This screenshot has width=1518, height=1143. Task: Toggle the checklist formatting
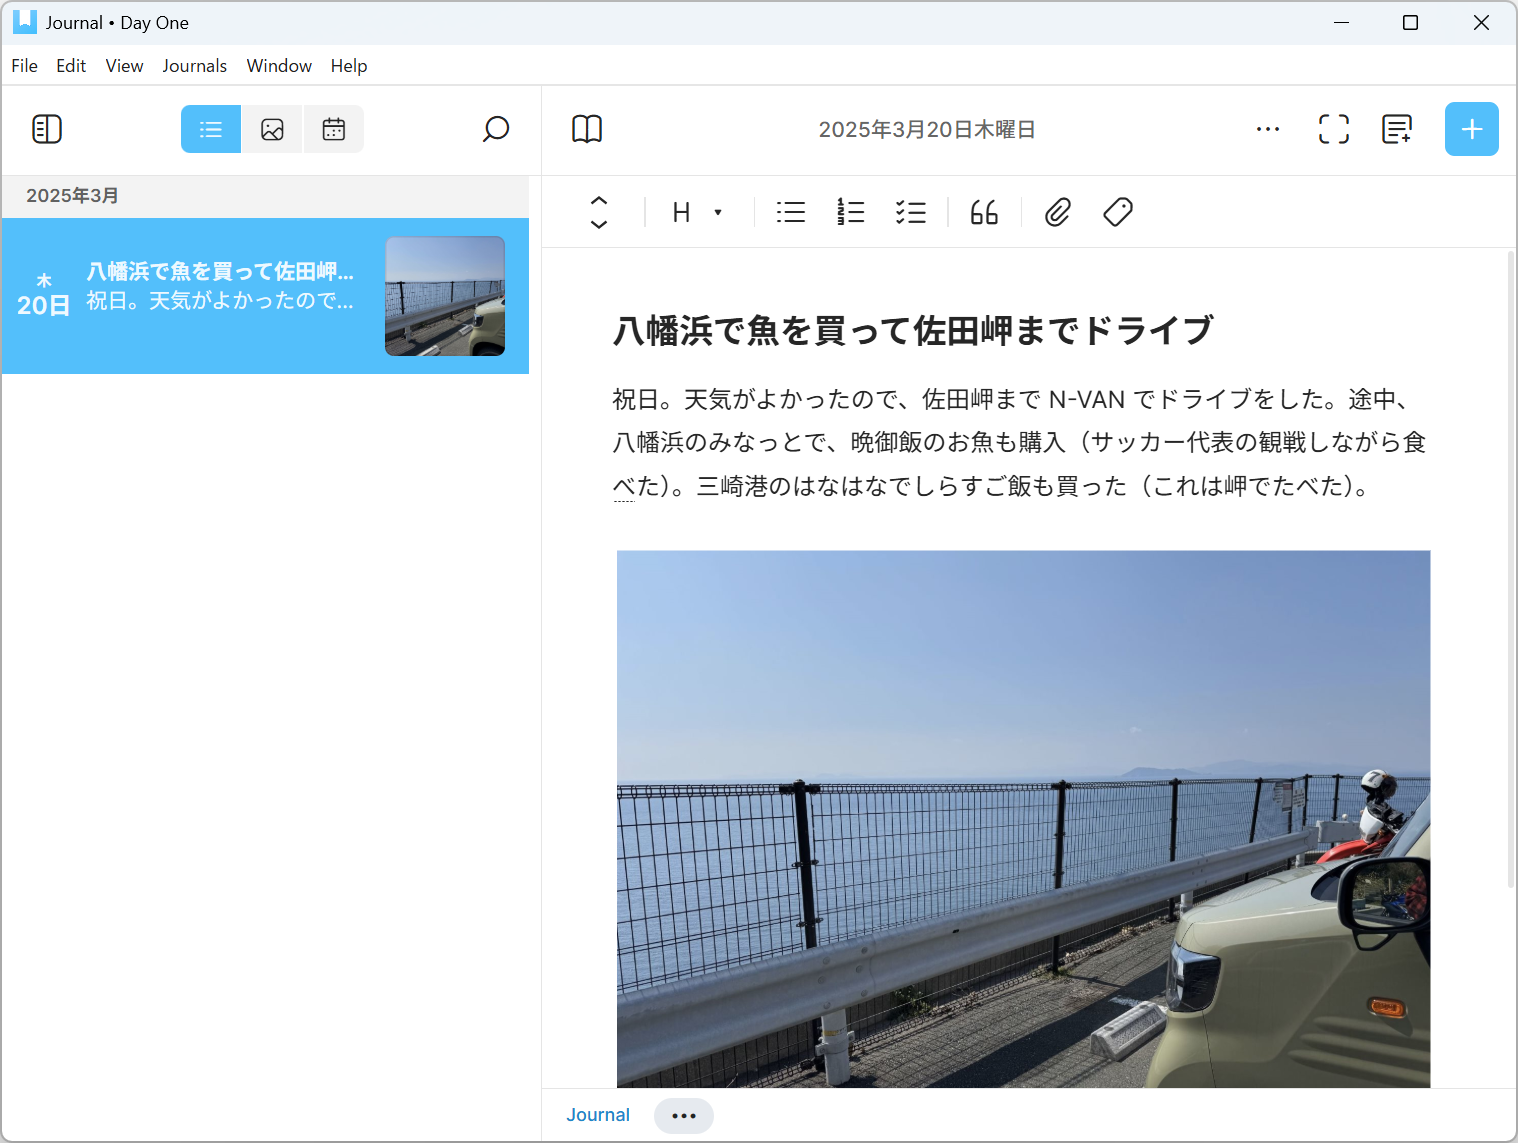tap(910, 211)
